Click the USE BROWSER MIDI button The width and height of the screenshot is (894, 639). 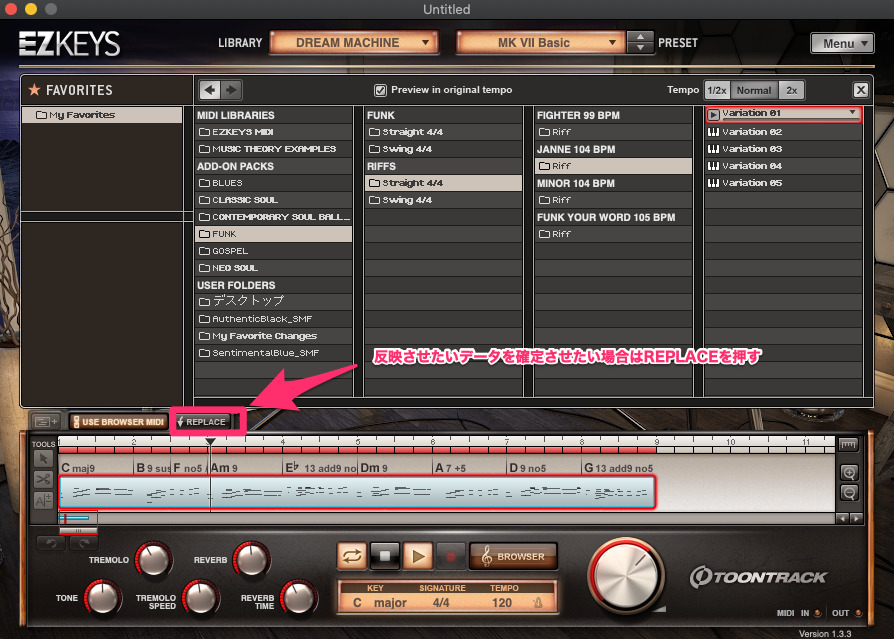coord(118,422)
